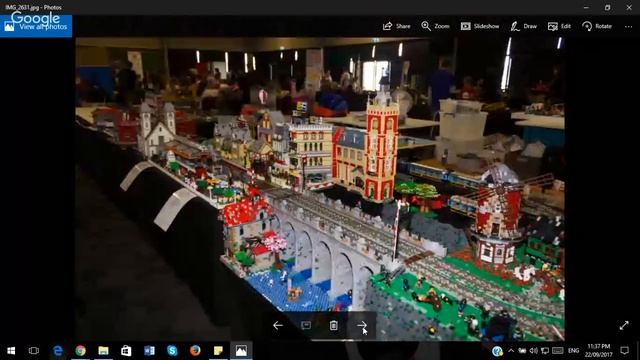Click the touch keyboard tray icon

(x=558, y=351)
